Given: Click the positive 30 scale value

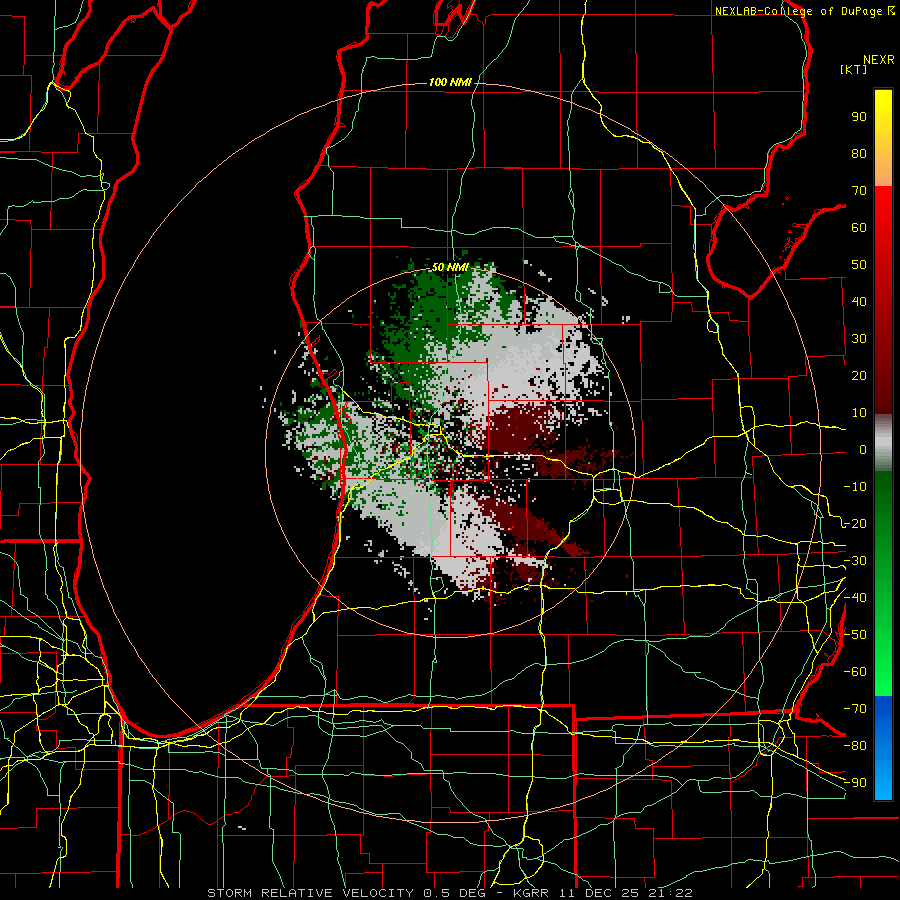Looking at the screenshot, I should 859,339.
